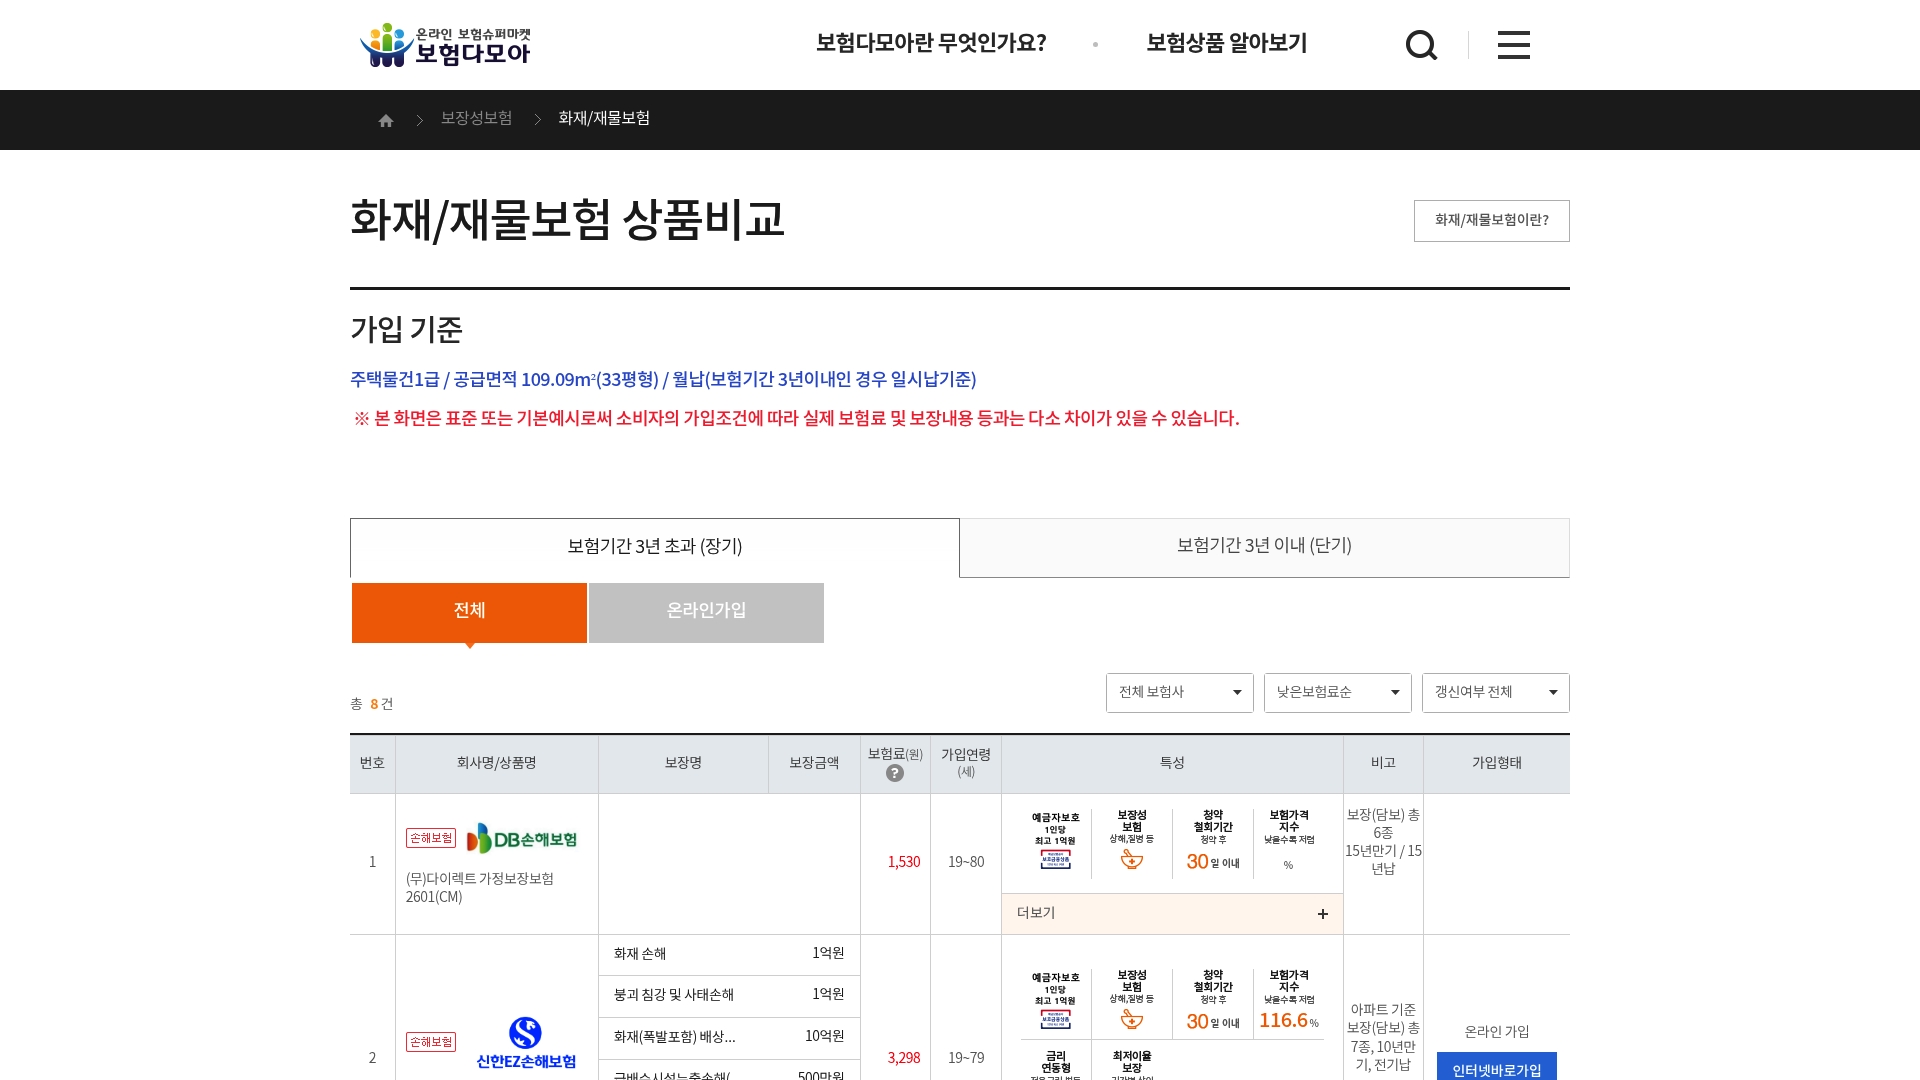Screen dimensions: 1920x1080
Task: Click 보장성보험 breadcrumb link
Action: pyautogui.click(x=476, y=119)
